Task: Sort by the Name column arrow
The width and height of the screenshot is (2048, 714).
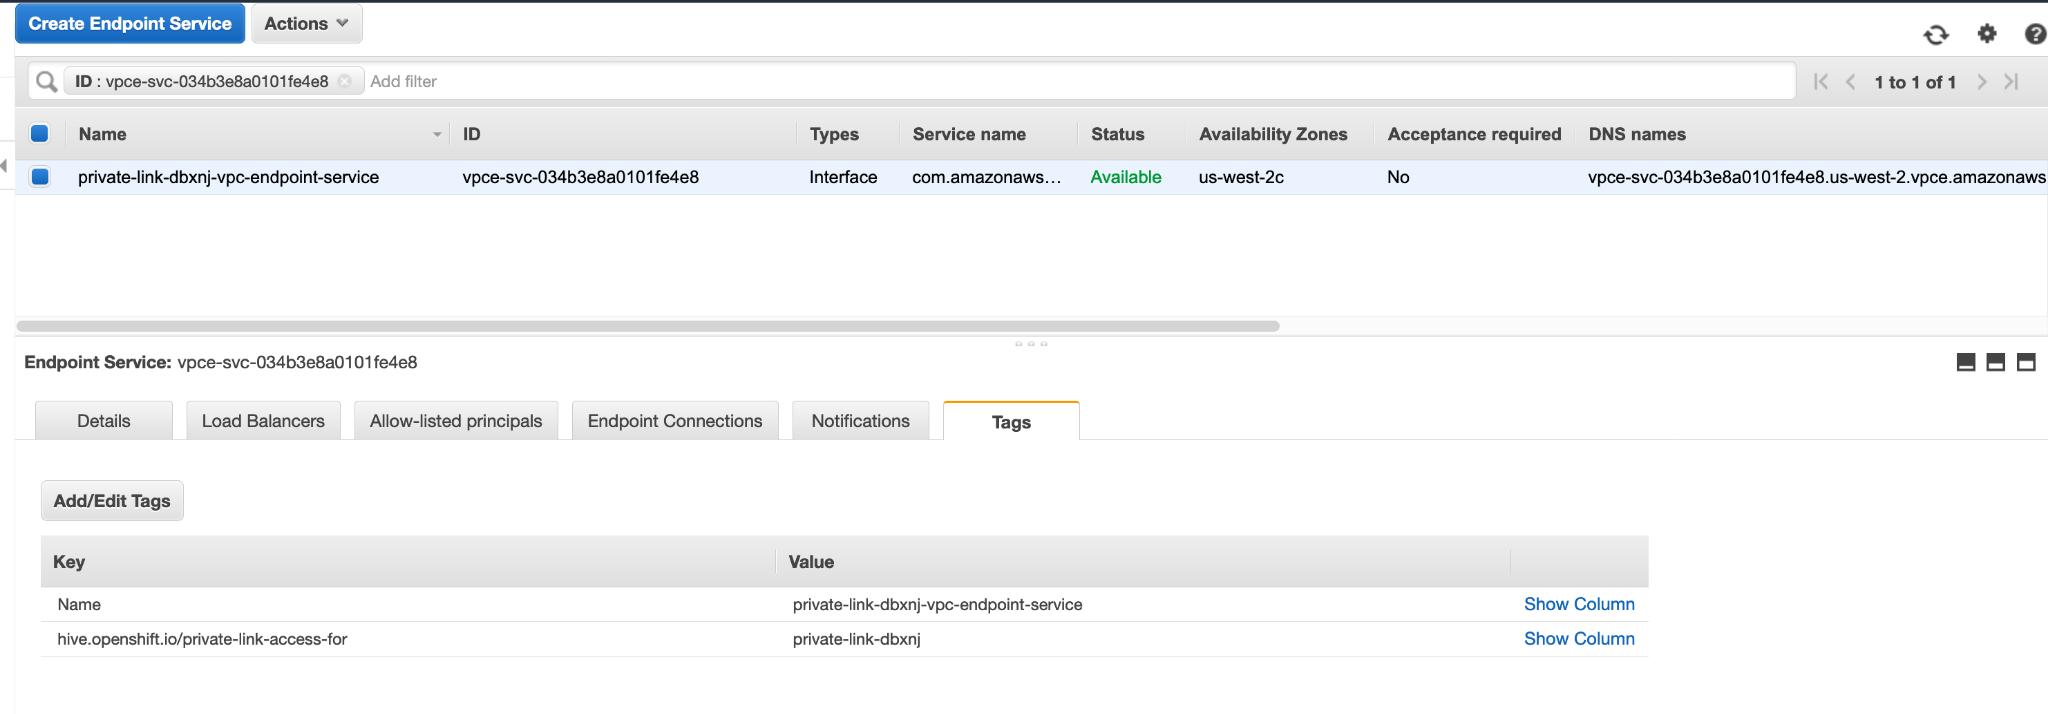Action: (x=437, y=134)
